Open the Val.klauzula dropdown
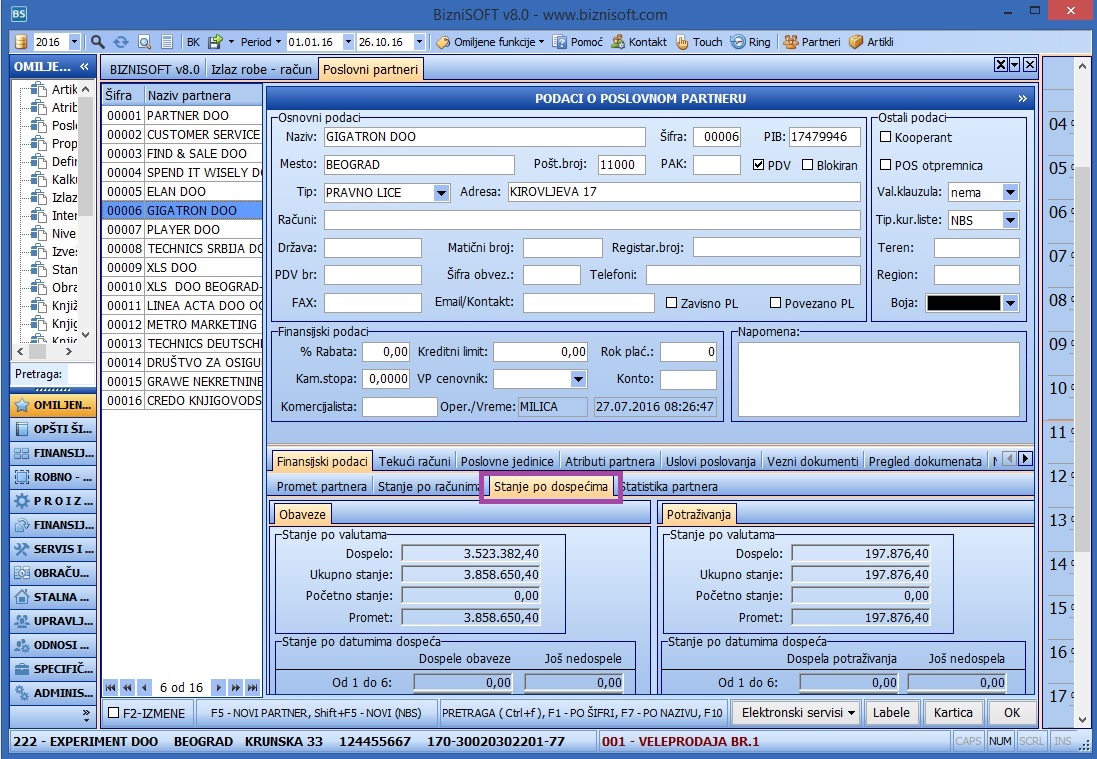Image resolution: width=1097 pixels, height=759 pixels. click(x=1010, y=192)
